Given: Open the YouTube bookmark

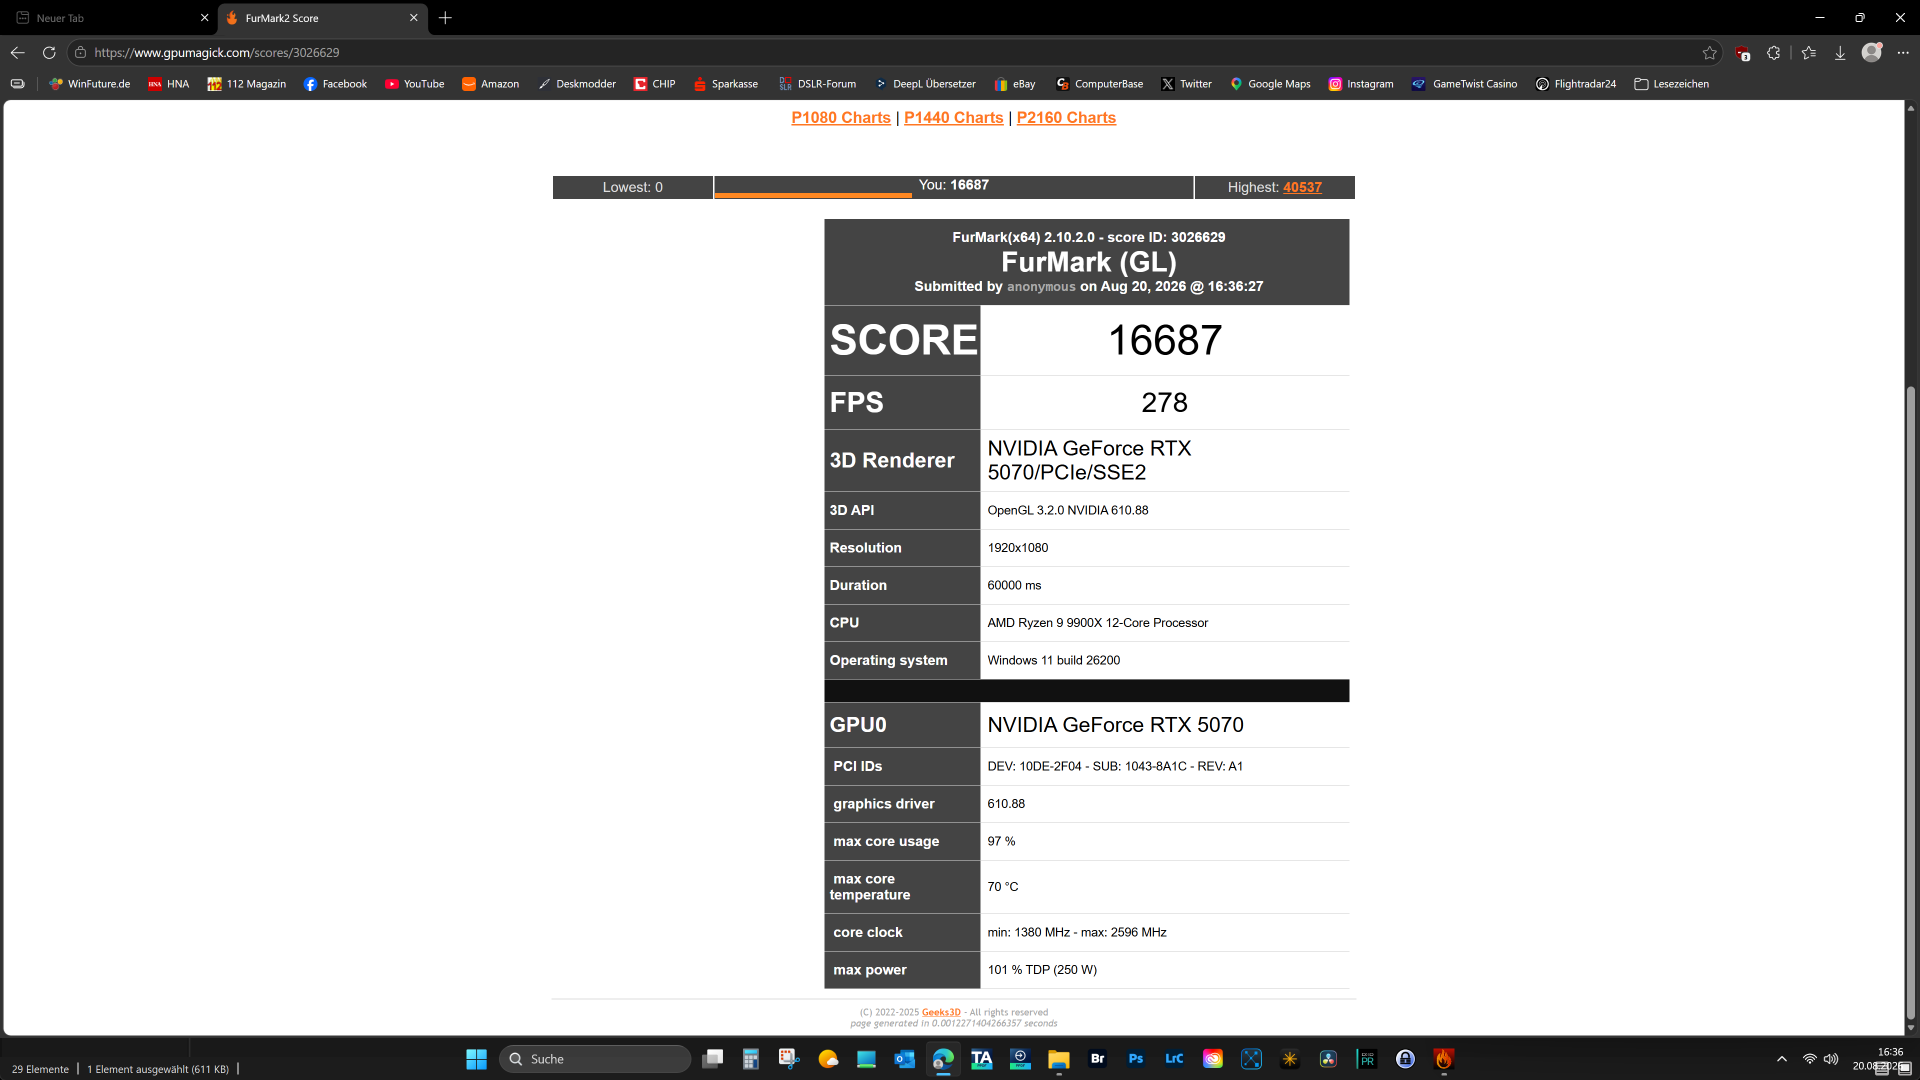Looking at the screenshot, I should (414, 84).
